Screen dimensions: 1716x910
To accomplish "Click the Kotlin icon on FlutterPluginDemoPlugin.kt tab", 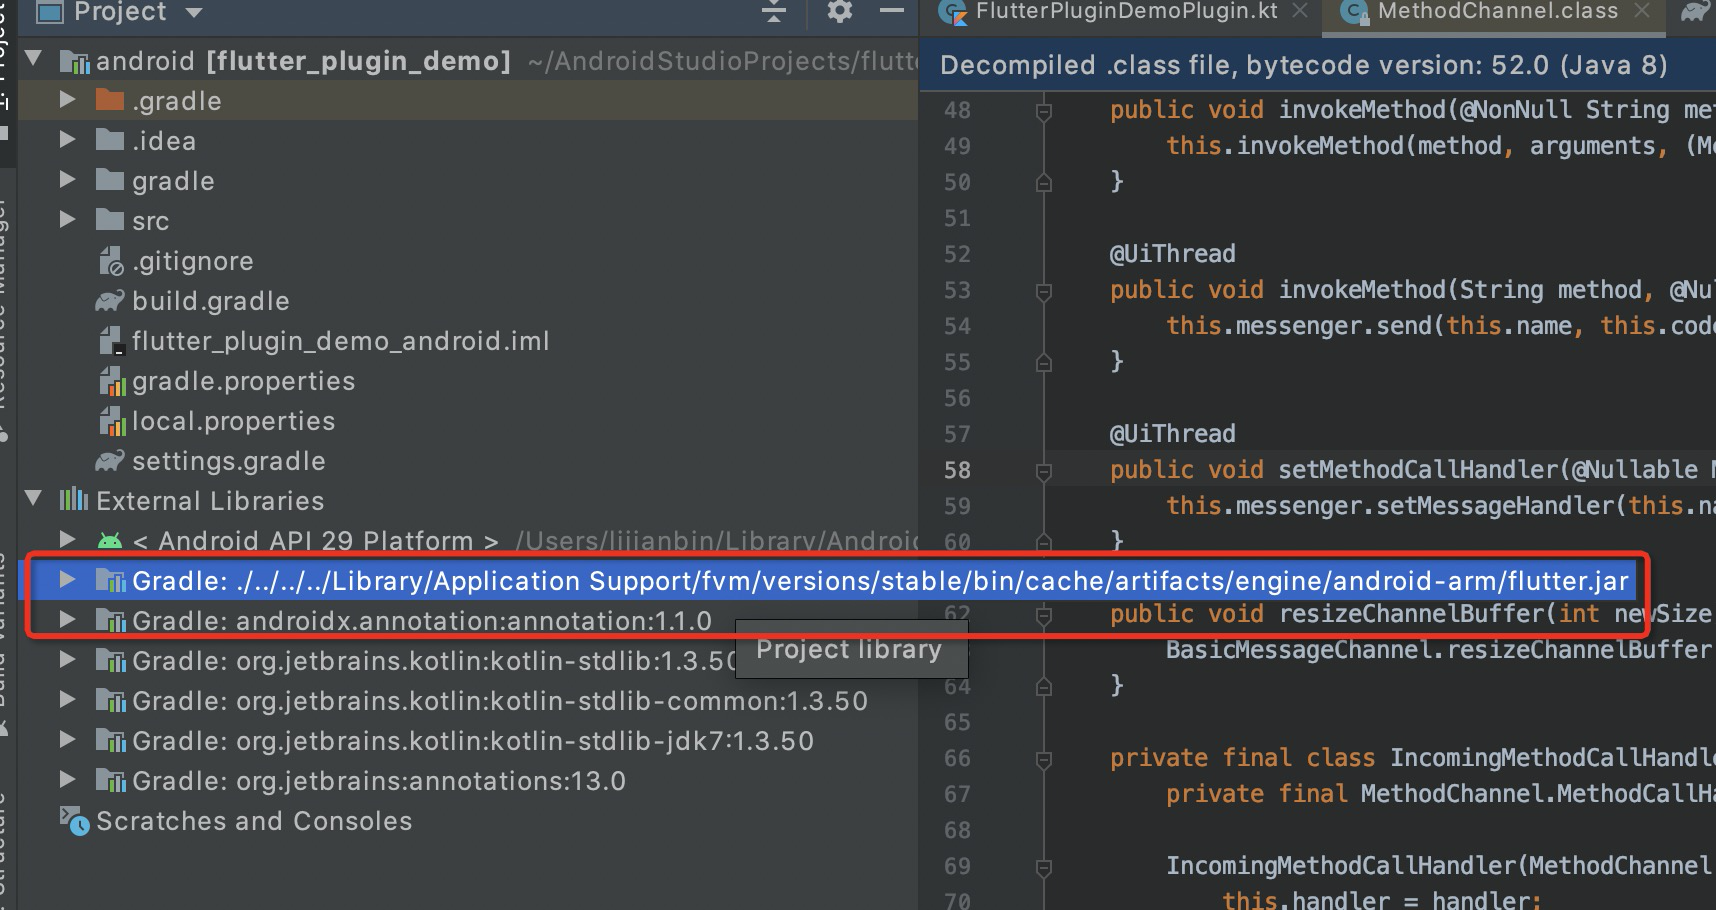I will [951, 13].
